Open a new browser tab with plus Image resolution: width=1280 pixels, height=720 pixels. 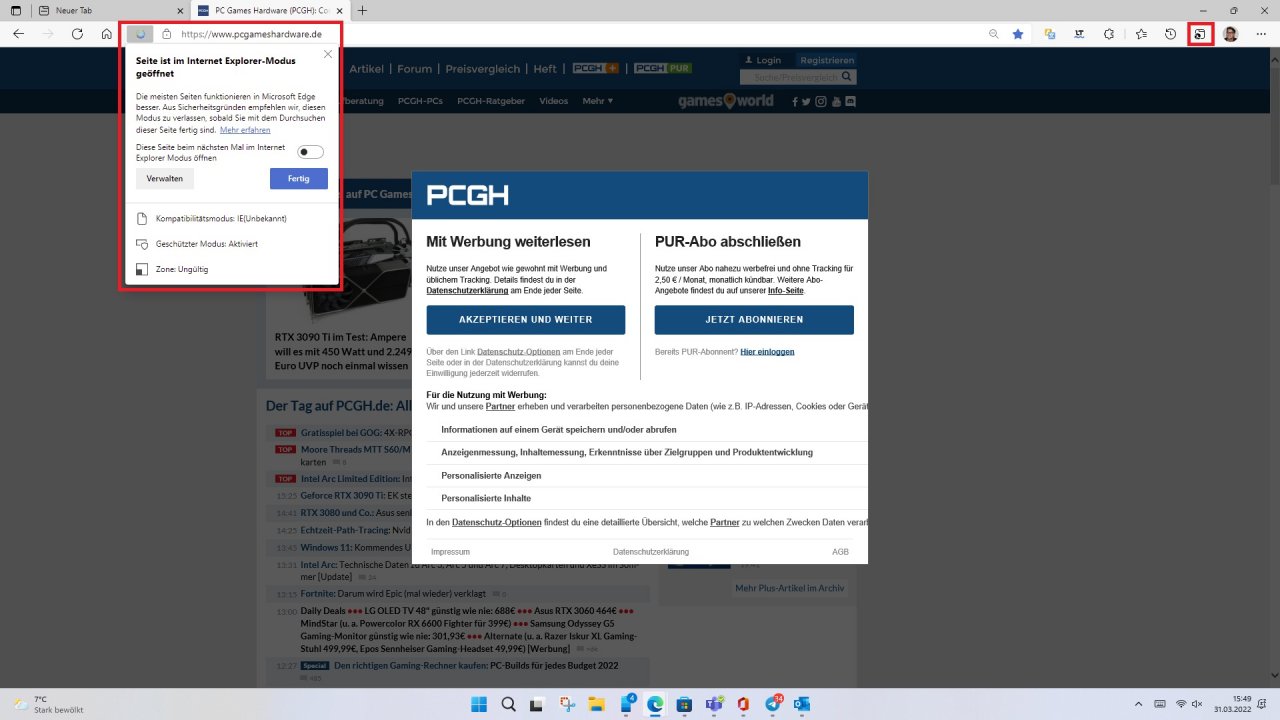(x=362, y=10)
